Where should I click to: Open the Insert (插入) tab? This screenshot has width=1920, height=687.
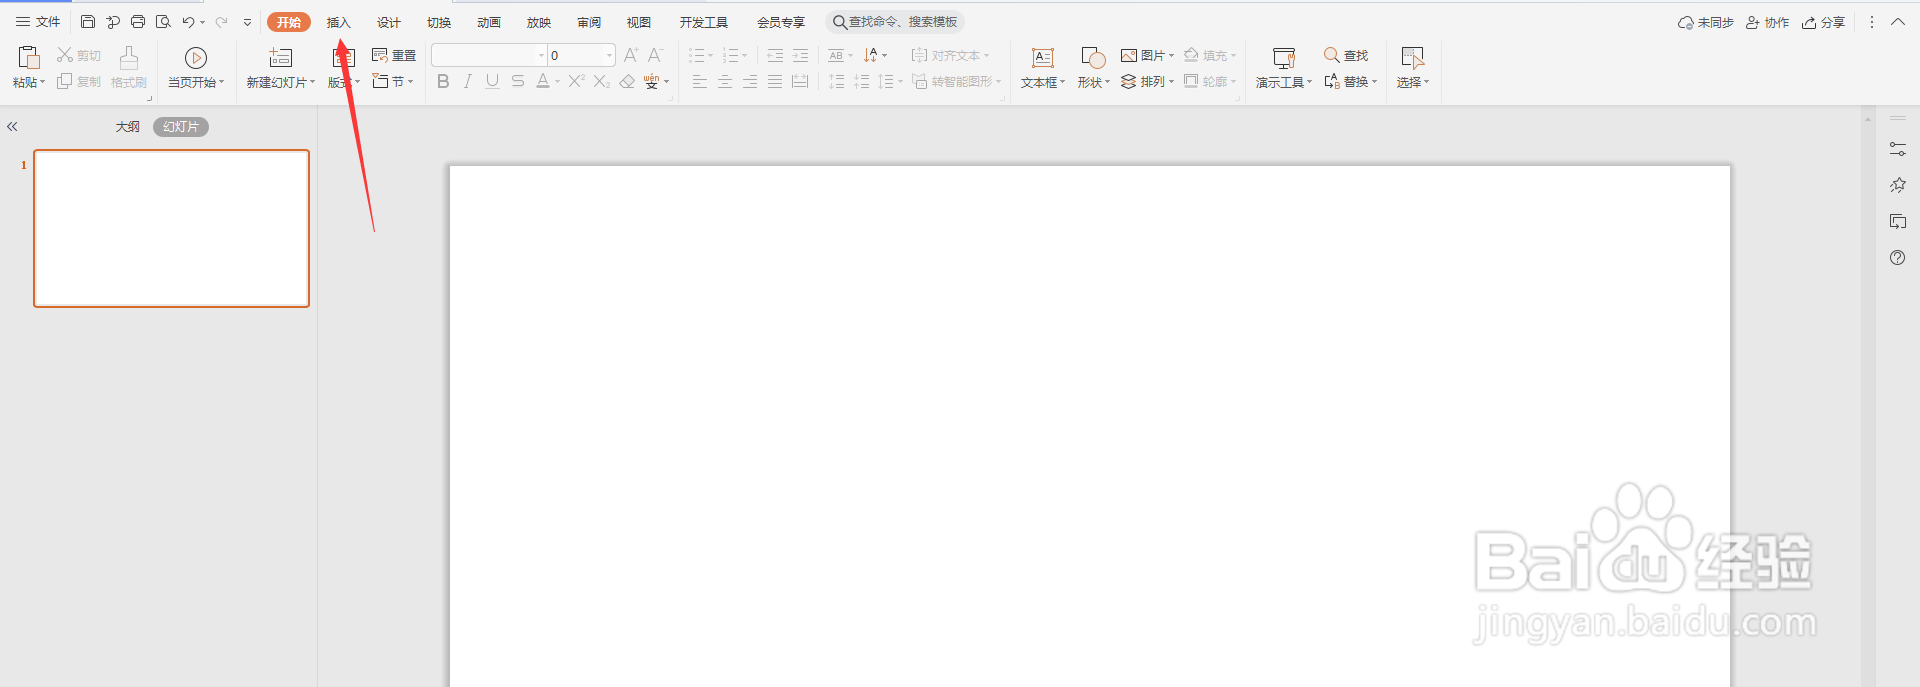pyautogui.click(x=339, y=22)
